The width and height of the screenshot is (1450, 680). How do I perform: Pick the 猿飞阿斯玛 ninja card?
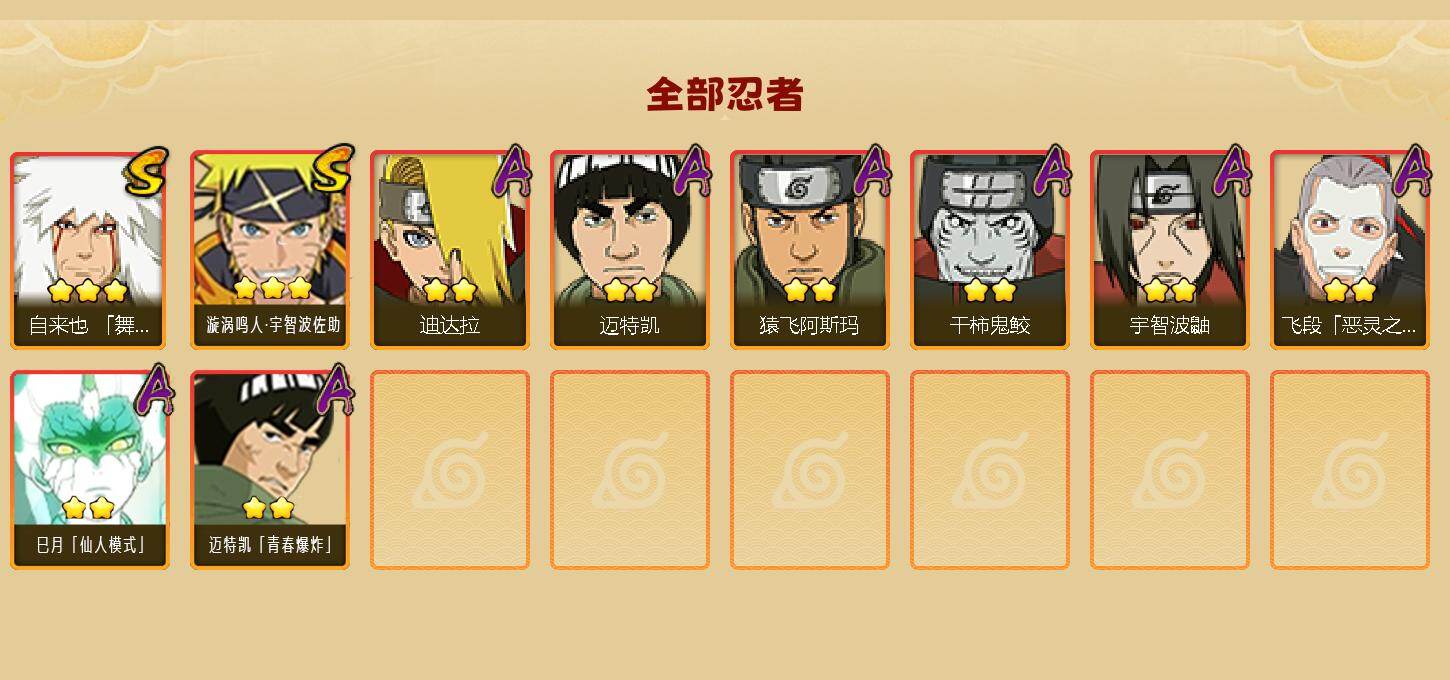point(810,250)
